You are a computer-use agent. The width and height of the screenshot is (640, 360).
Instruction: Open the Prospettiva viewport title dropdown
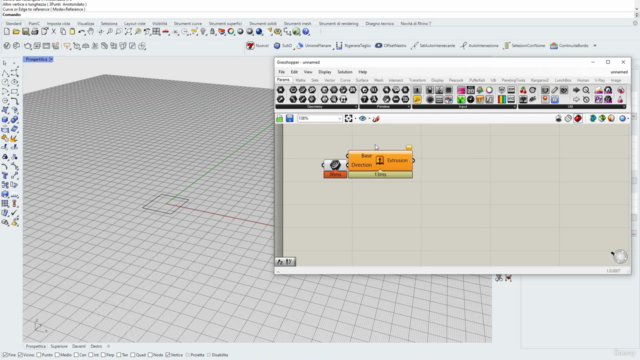(51, 60)
